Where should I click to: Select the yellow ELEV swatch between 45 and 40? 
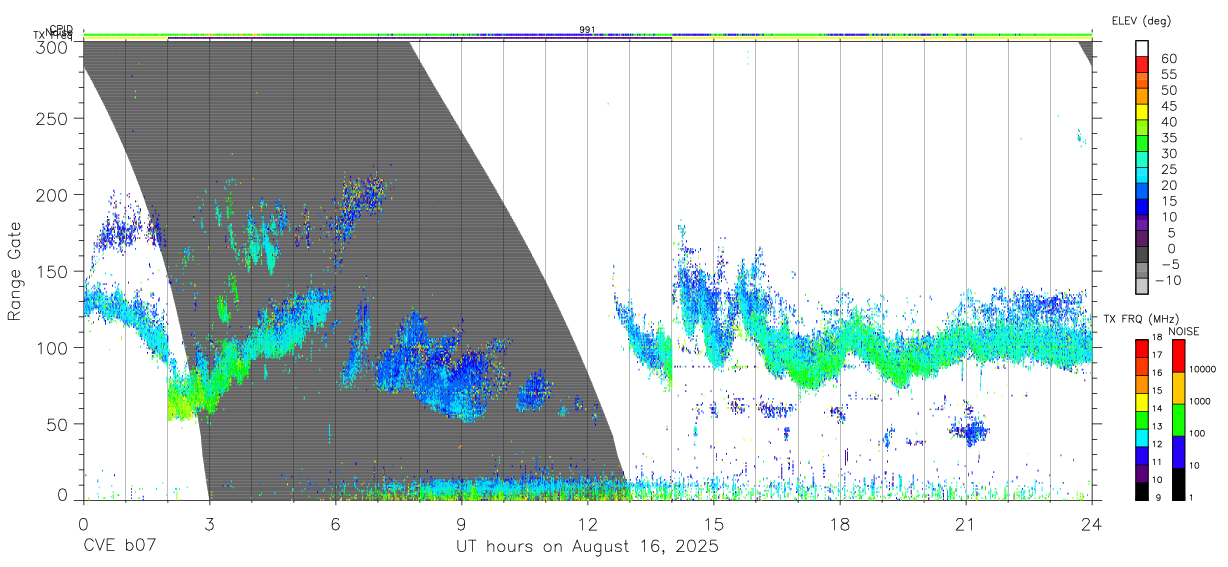1142,114
